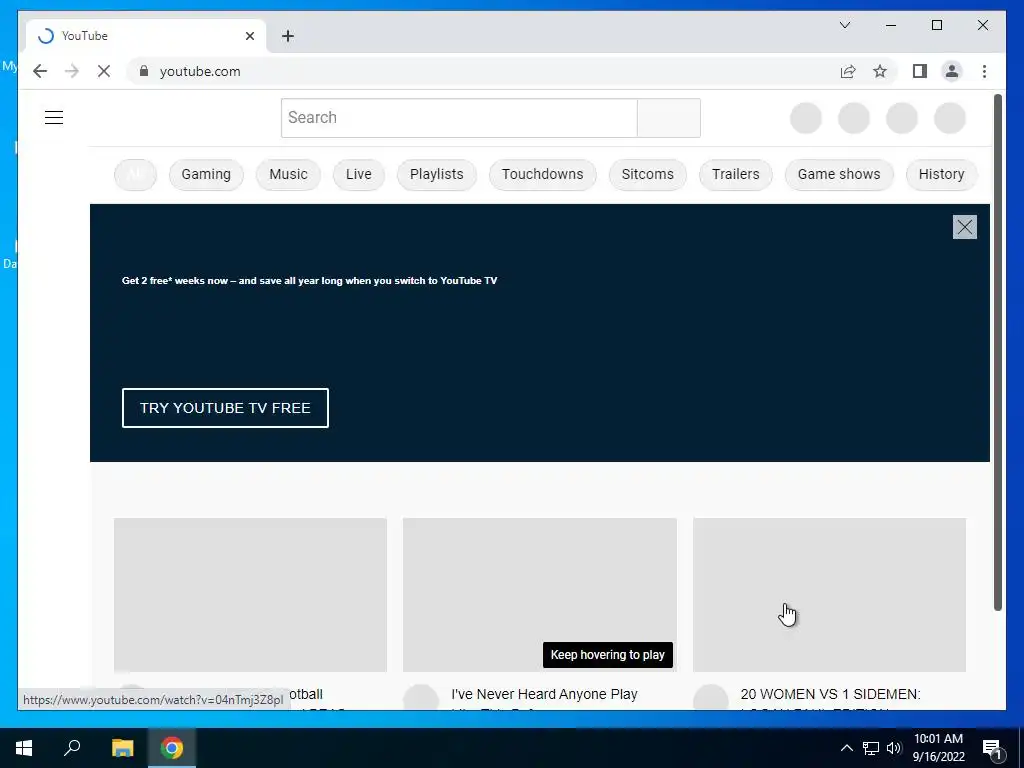Screen dimensions: 1024x768
Task: Open channel avatar beside I've Never Heard
Action: tap(421, 699)
